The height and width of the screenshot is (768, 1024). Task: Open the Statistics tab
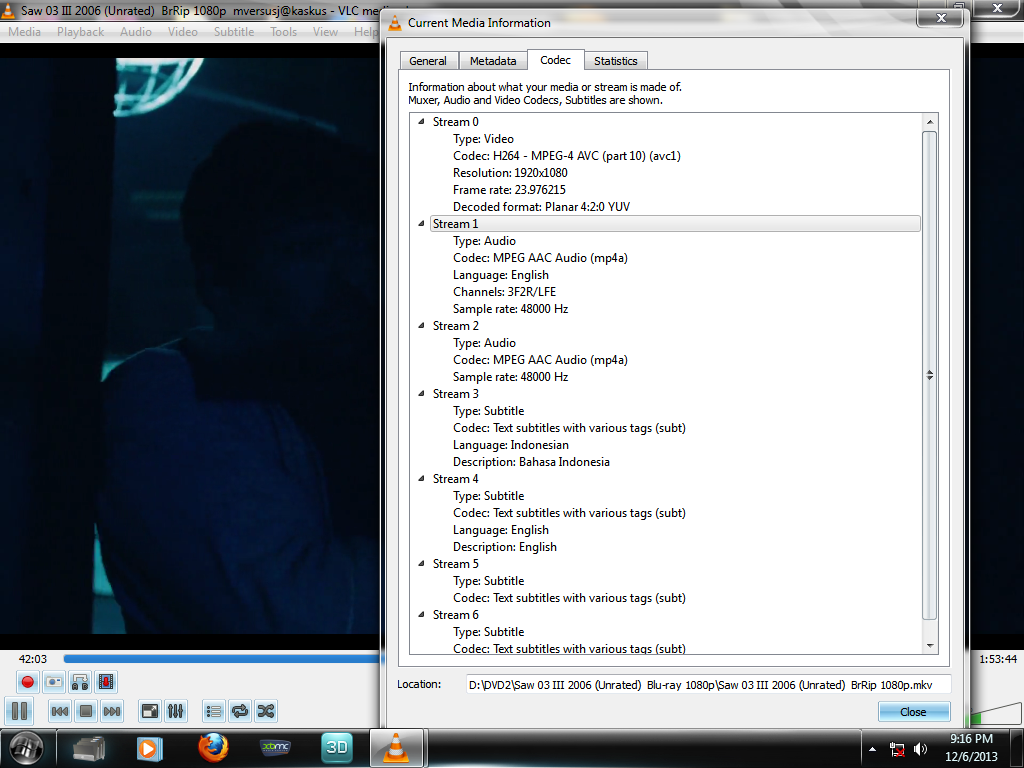tap(616, 61)
